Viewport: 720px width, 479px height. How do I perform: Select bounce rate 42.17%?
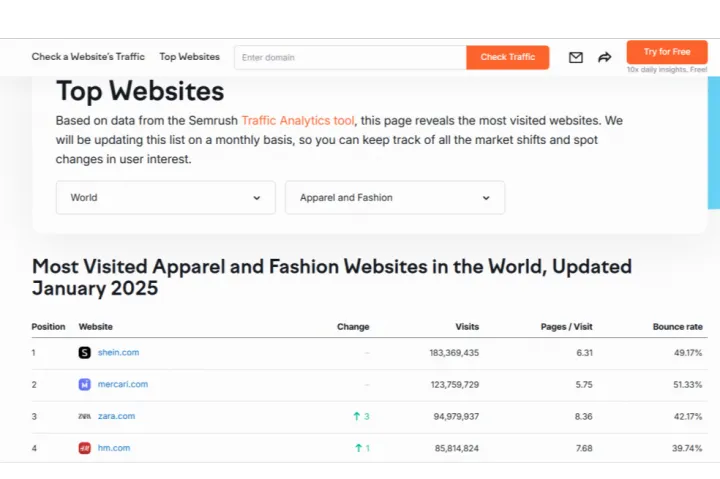coord(688,416)
